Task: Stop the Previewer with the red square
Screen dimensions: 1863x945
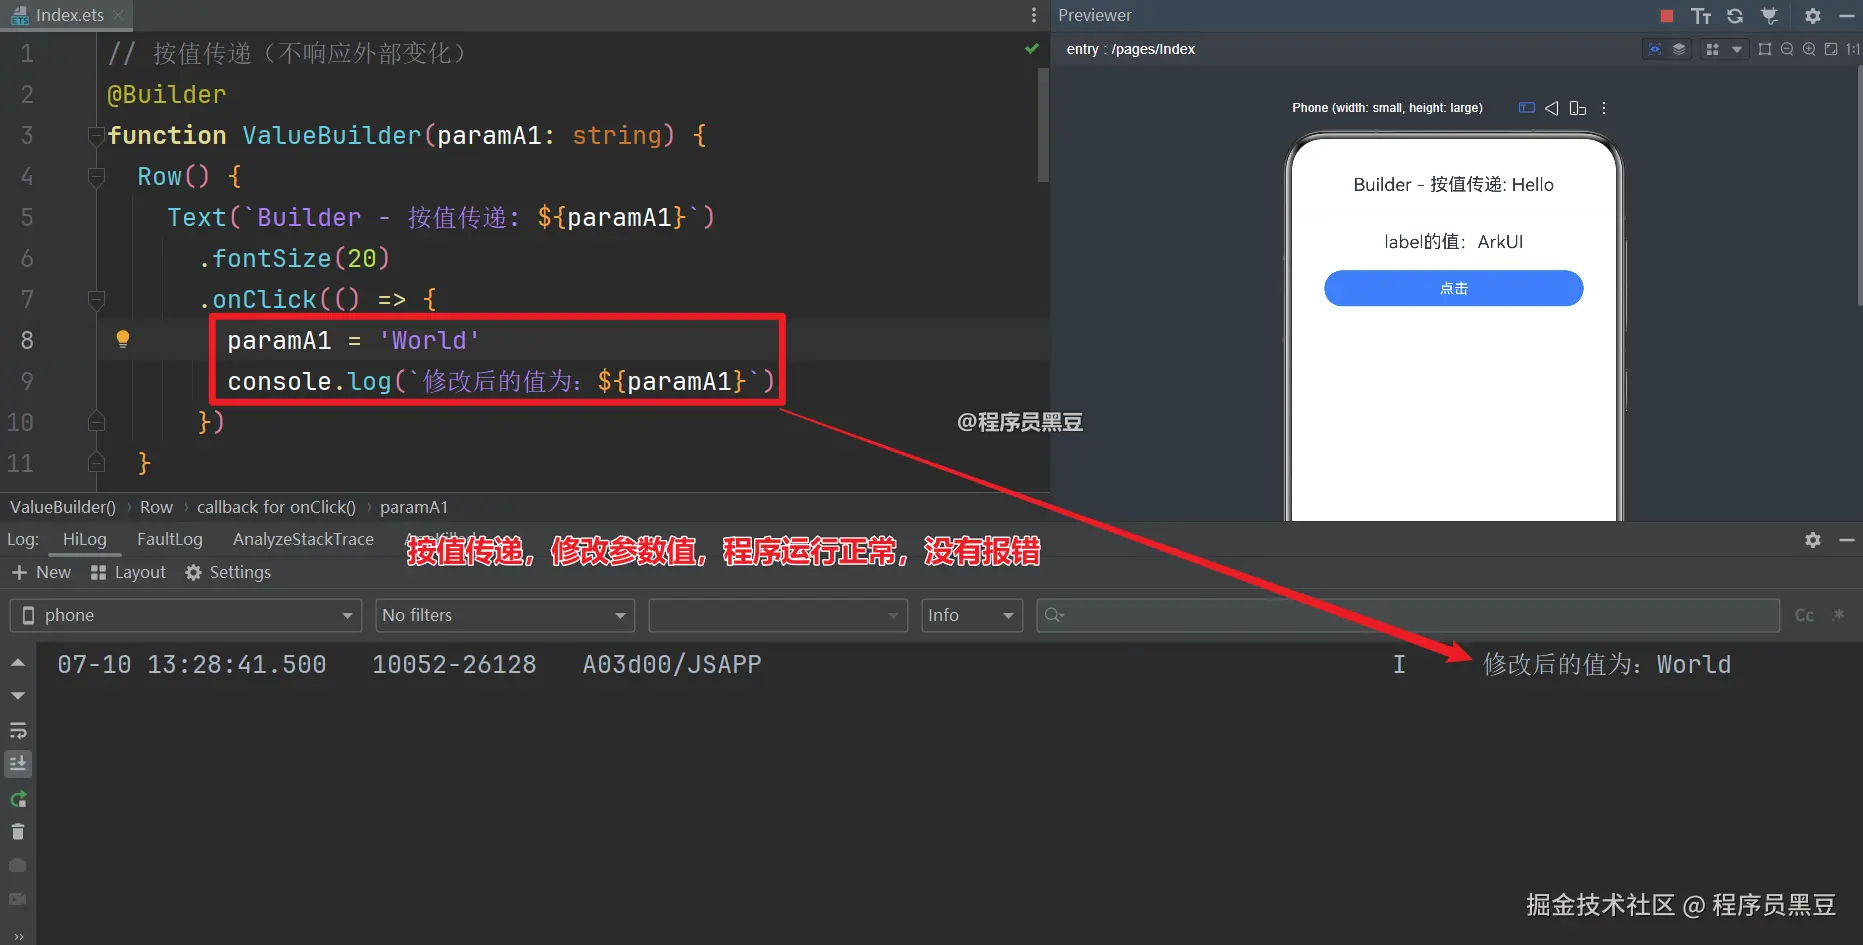Action: 1667,16
